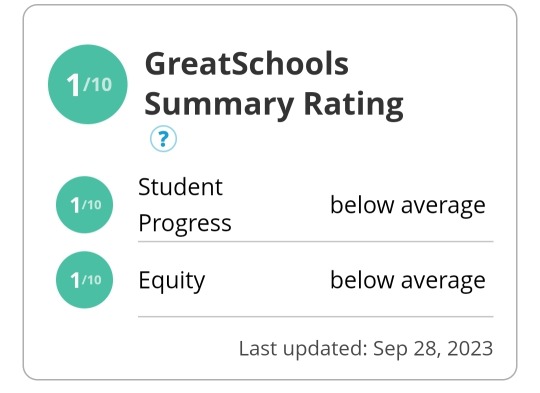Click the word GreatSchools in the title
The image size is (540, 393).
pyautogui.click(x=247, y=64)
